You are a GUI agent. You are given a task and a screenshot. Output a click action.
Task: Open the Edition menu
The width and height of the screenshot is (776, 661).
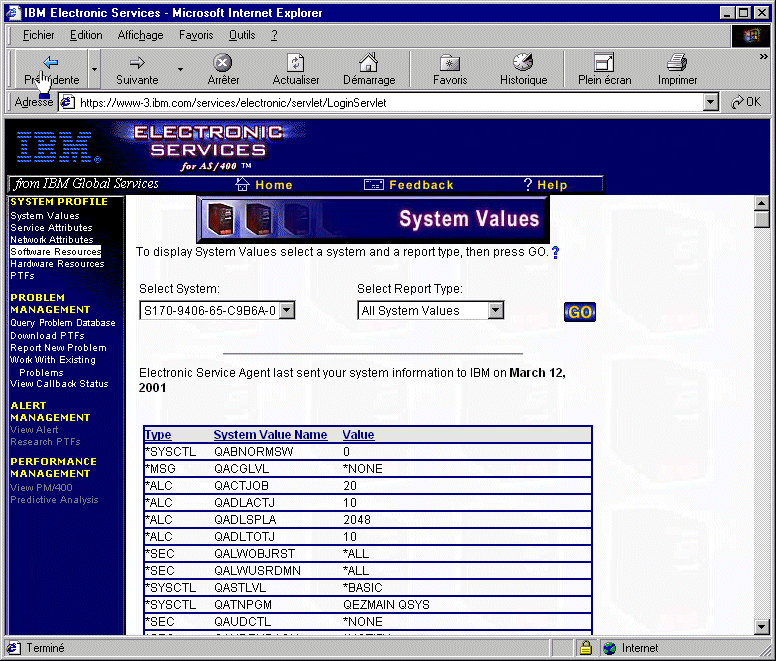click(86, 35)
